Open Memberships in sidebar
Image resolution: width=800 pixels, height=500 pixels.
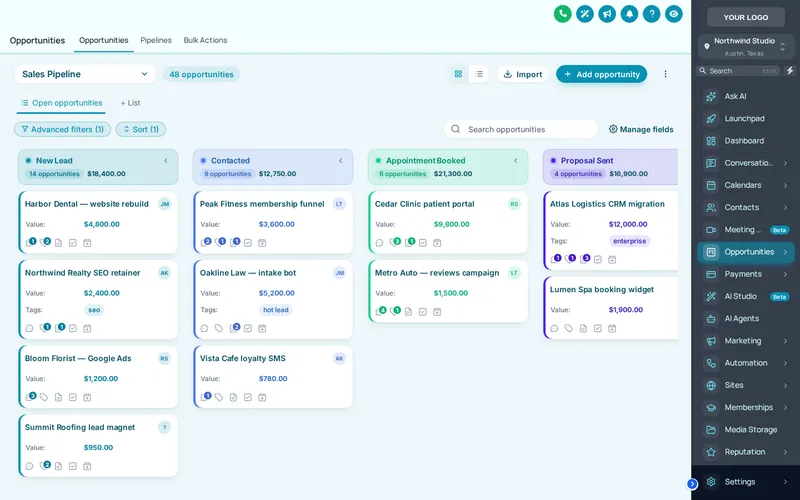pos(746,407)
